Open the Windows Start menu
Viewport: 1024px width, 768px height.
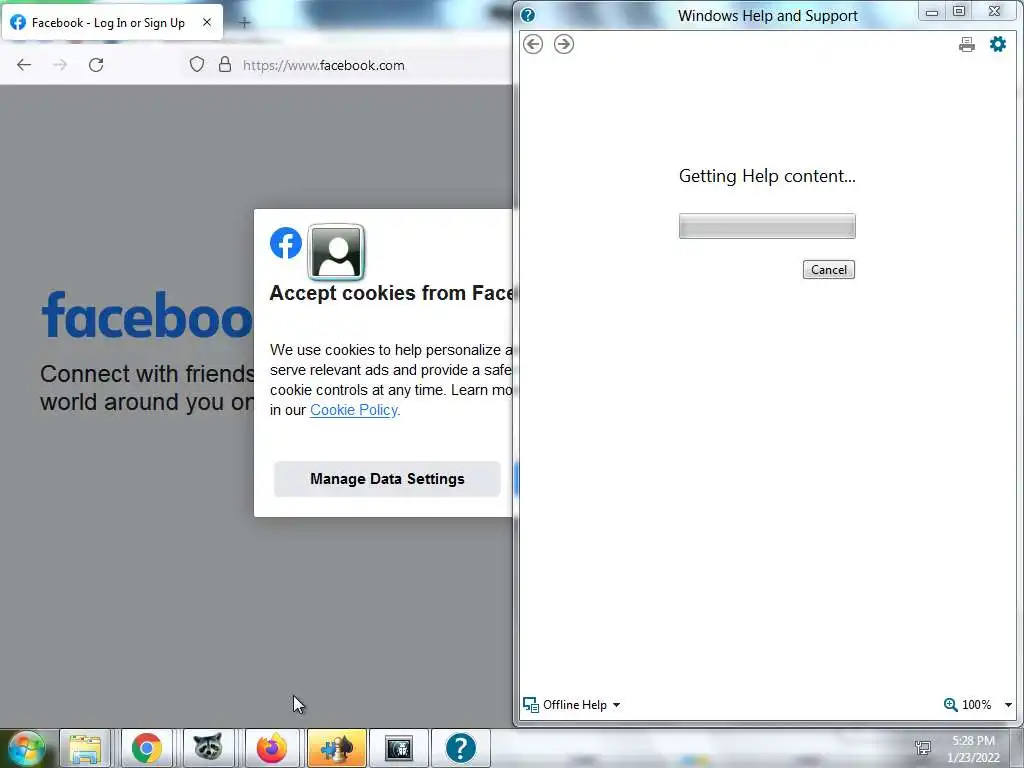25,748
